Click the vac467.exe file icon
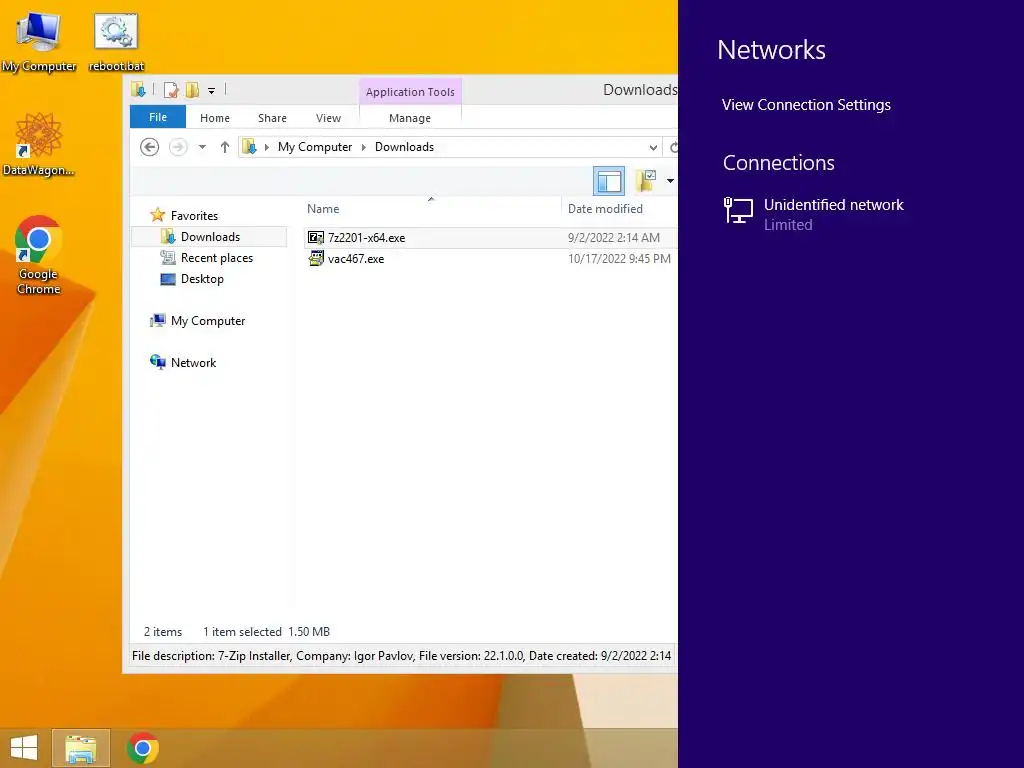Screen dimensions: 1024x768 pos(316,259)
